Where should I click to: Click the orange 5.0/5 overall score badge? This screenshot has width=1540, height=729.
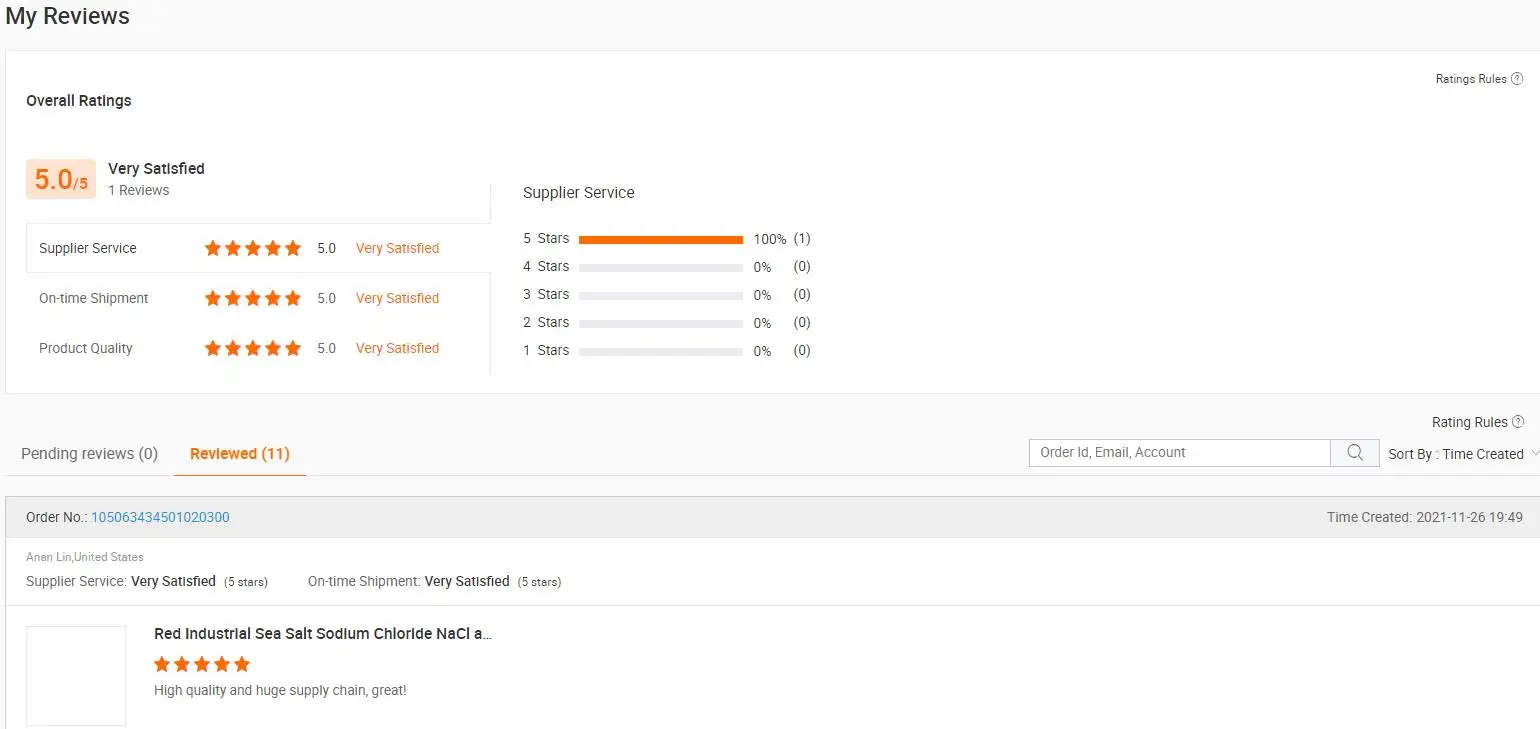(x=61, y=179)
